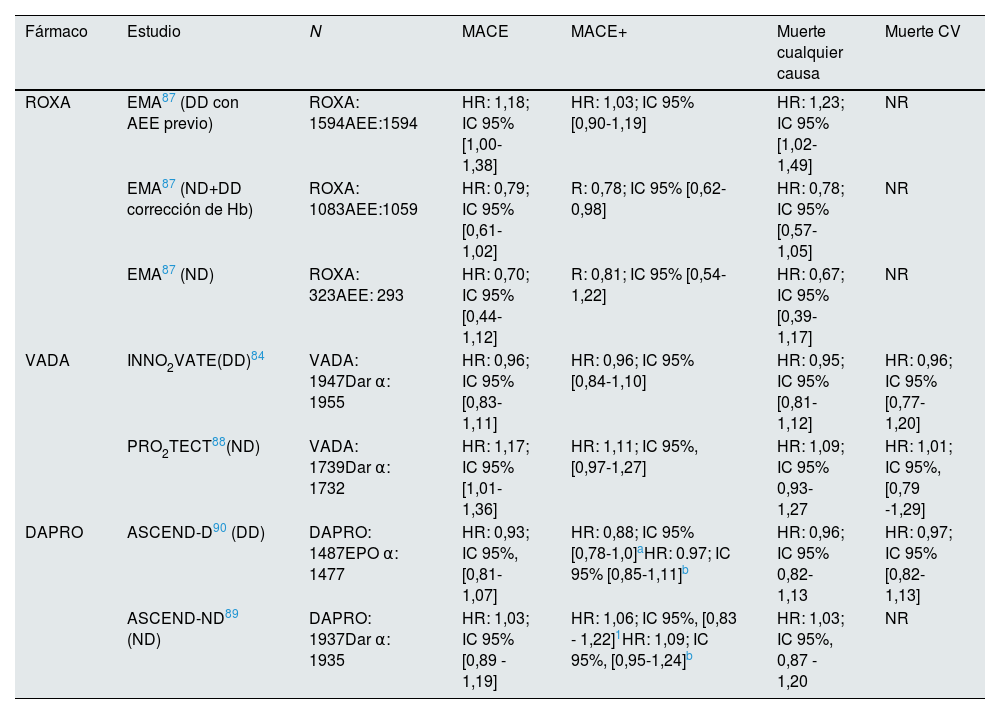1000x714 pixels.
Task: Select the DAPRO drug row label
Action: coord(52,533)
